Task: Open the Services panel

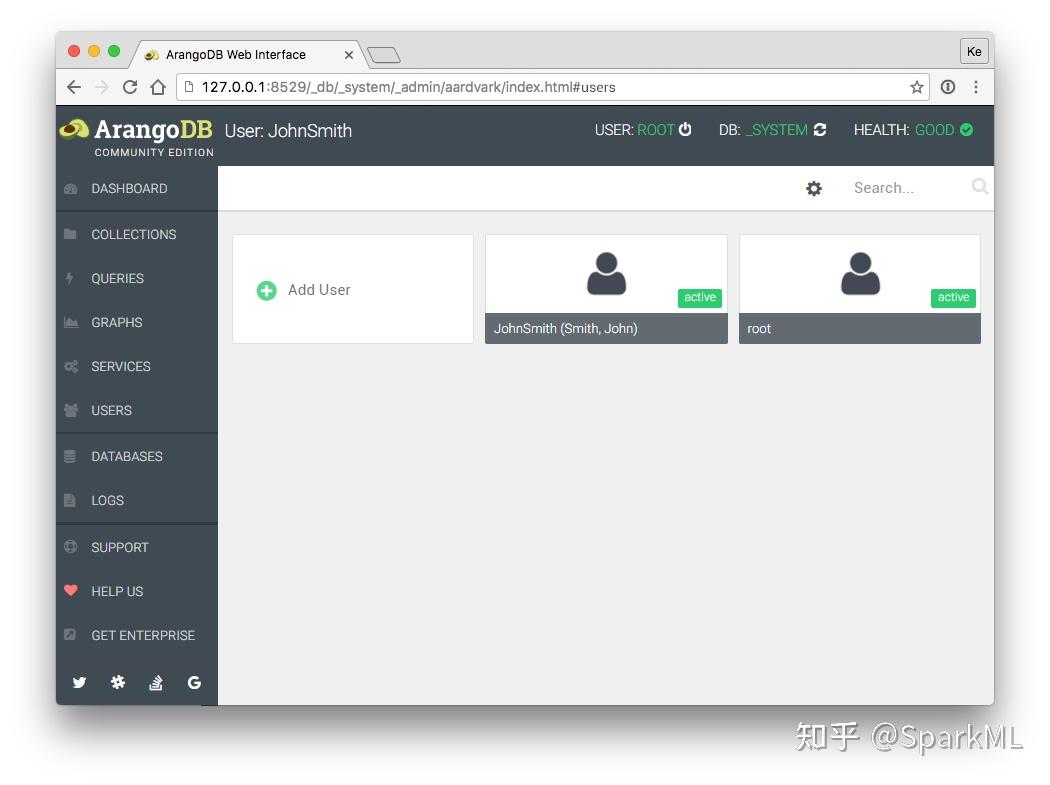Action: pos(120,366)
